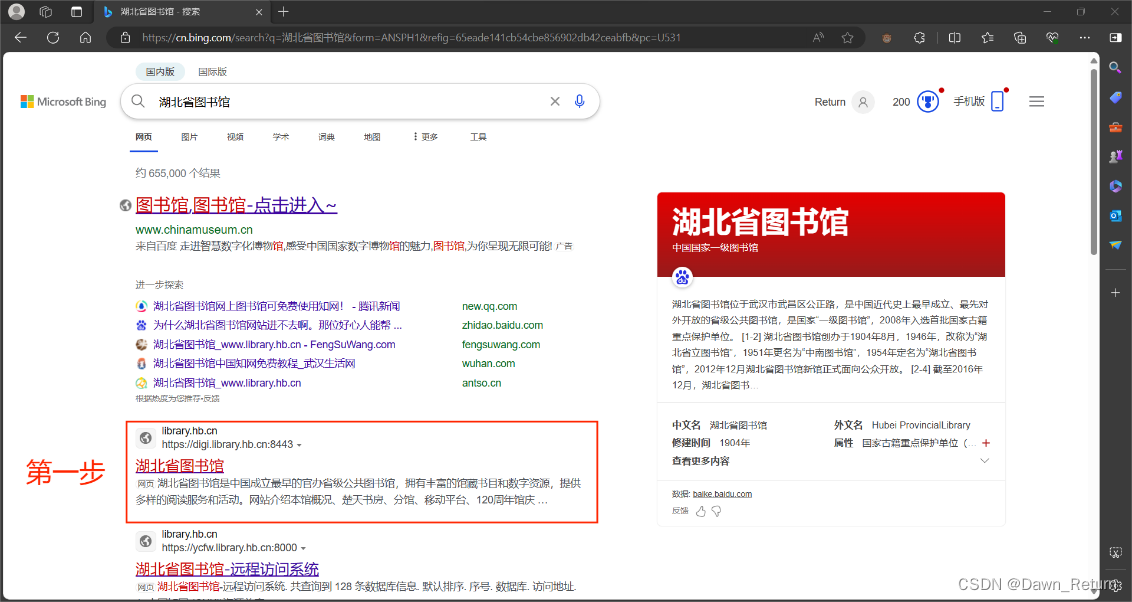Open the Extensions puzzle icon
Viewport: 1132px width, 602px height.
919,38
